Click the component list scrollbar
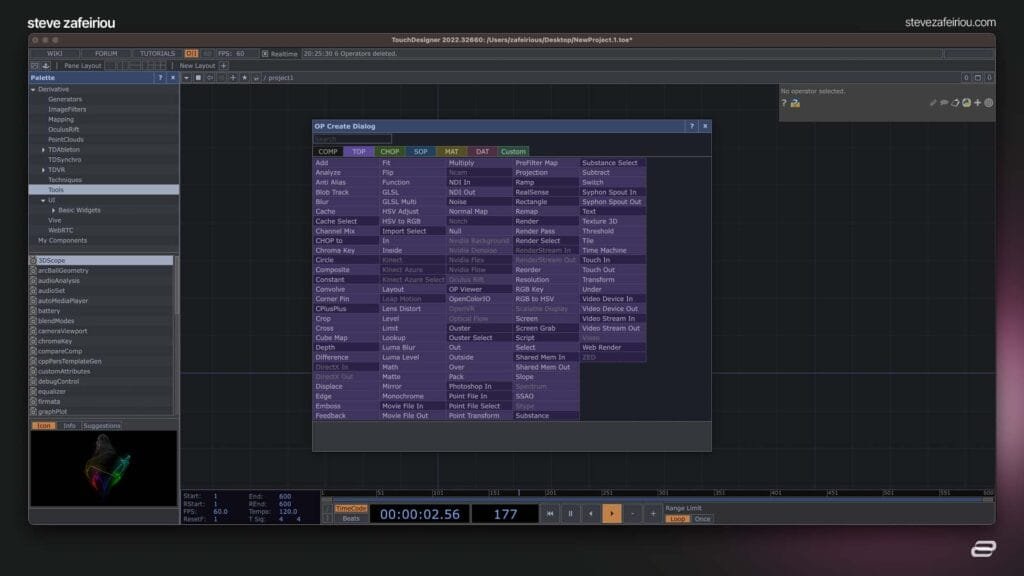This screenshot has height=576, width=1024. [x=176, y=287]
